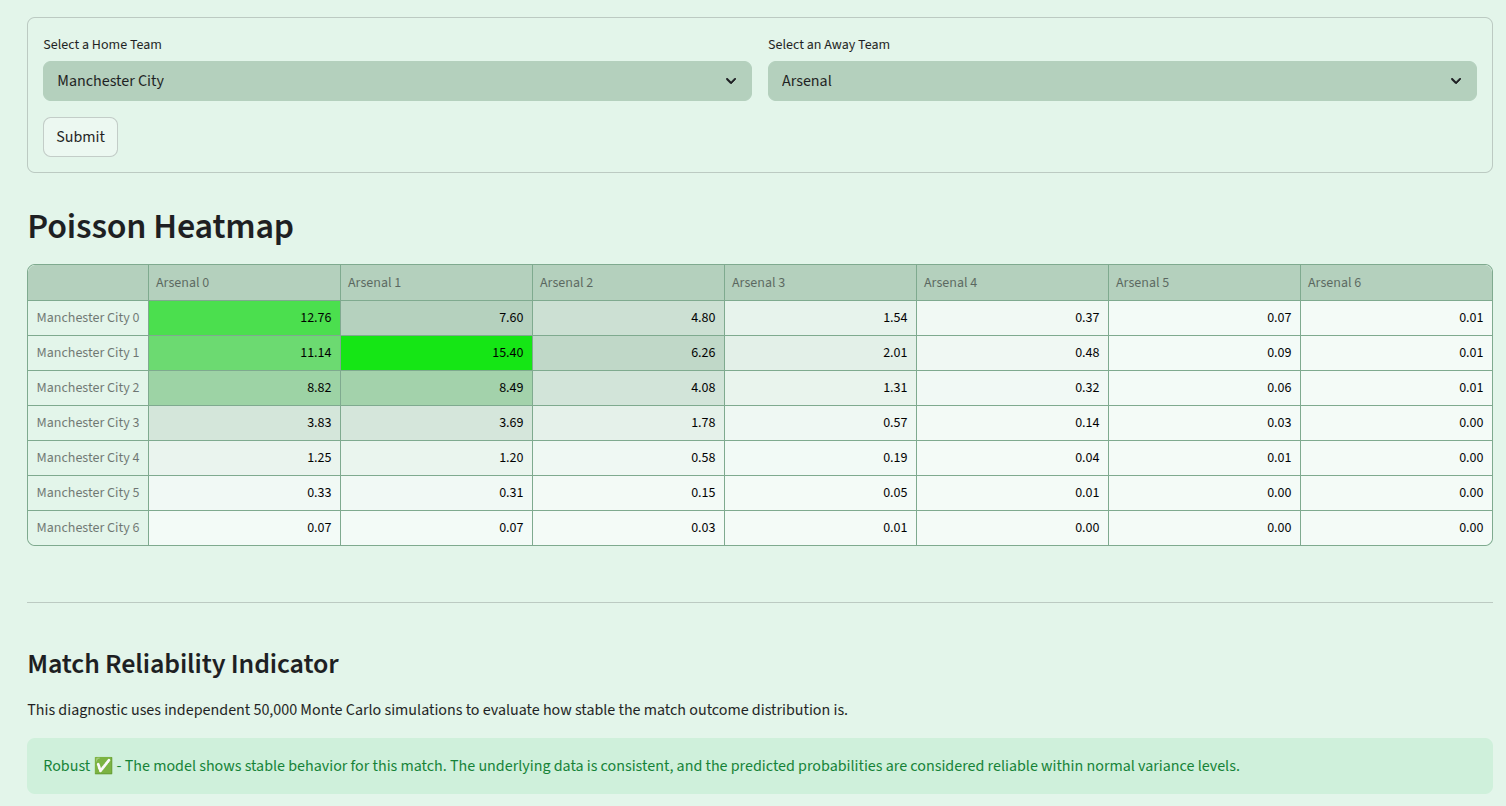Select the cell showing 3.83
Screen dimensions: 1506x806
244,423
